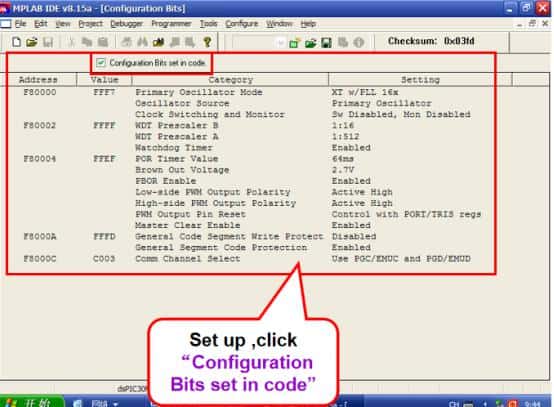Viewport: 554px width, 407px height.
Task: Open the Project menu
Action: (x=90, y=24)
